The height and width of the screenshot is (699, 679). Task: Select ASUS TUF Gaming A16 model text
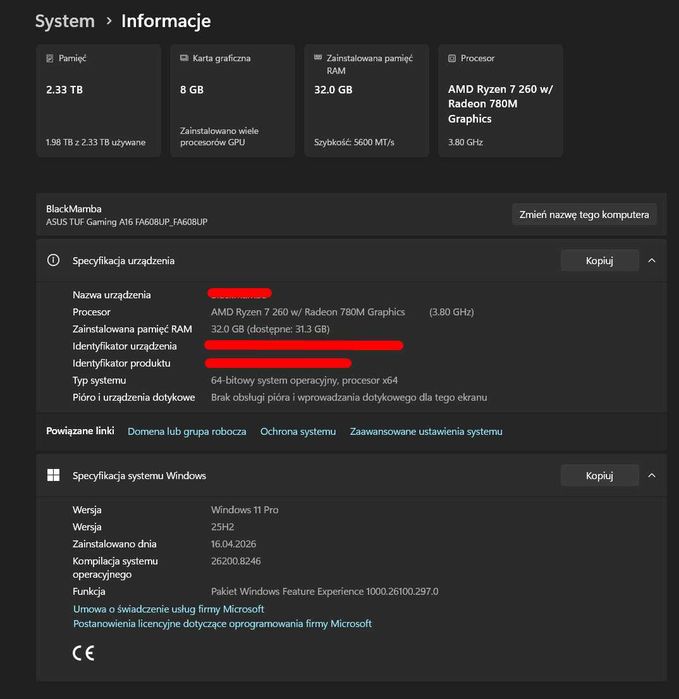click(x=127, y=222)
